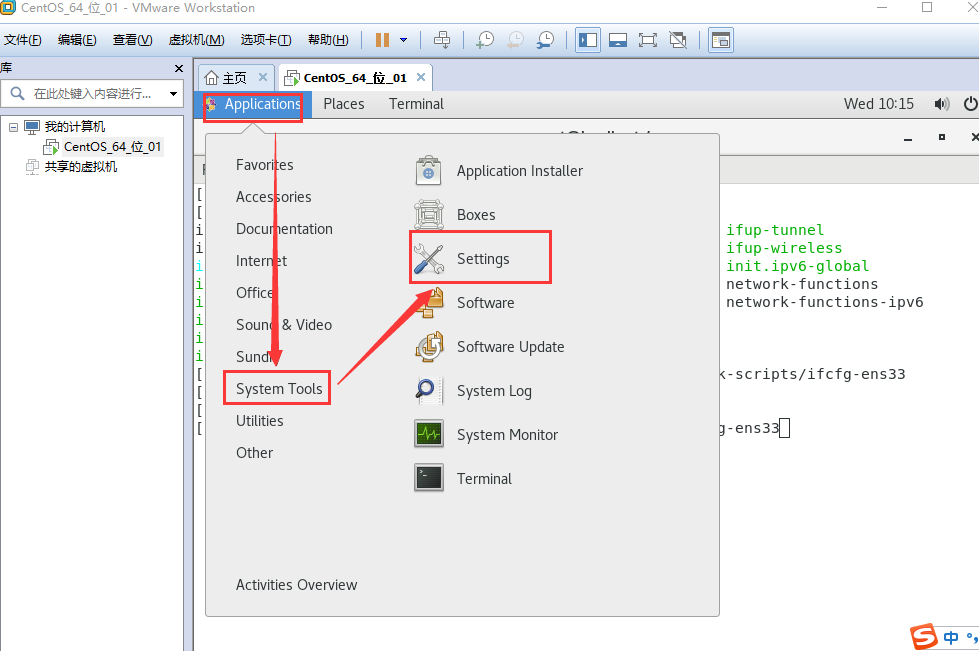The width and height of the screenshot is (979, 651).
Task: Launch Software
Action: 464,303
